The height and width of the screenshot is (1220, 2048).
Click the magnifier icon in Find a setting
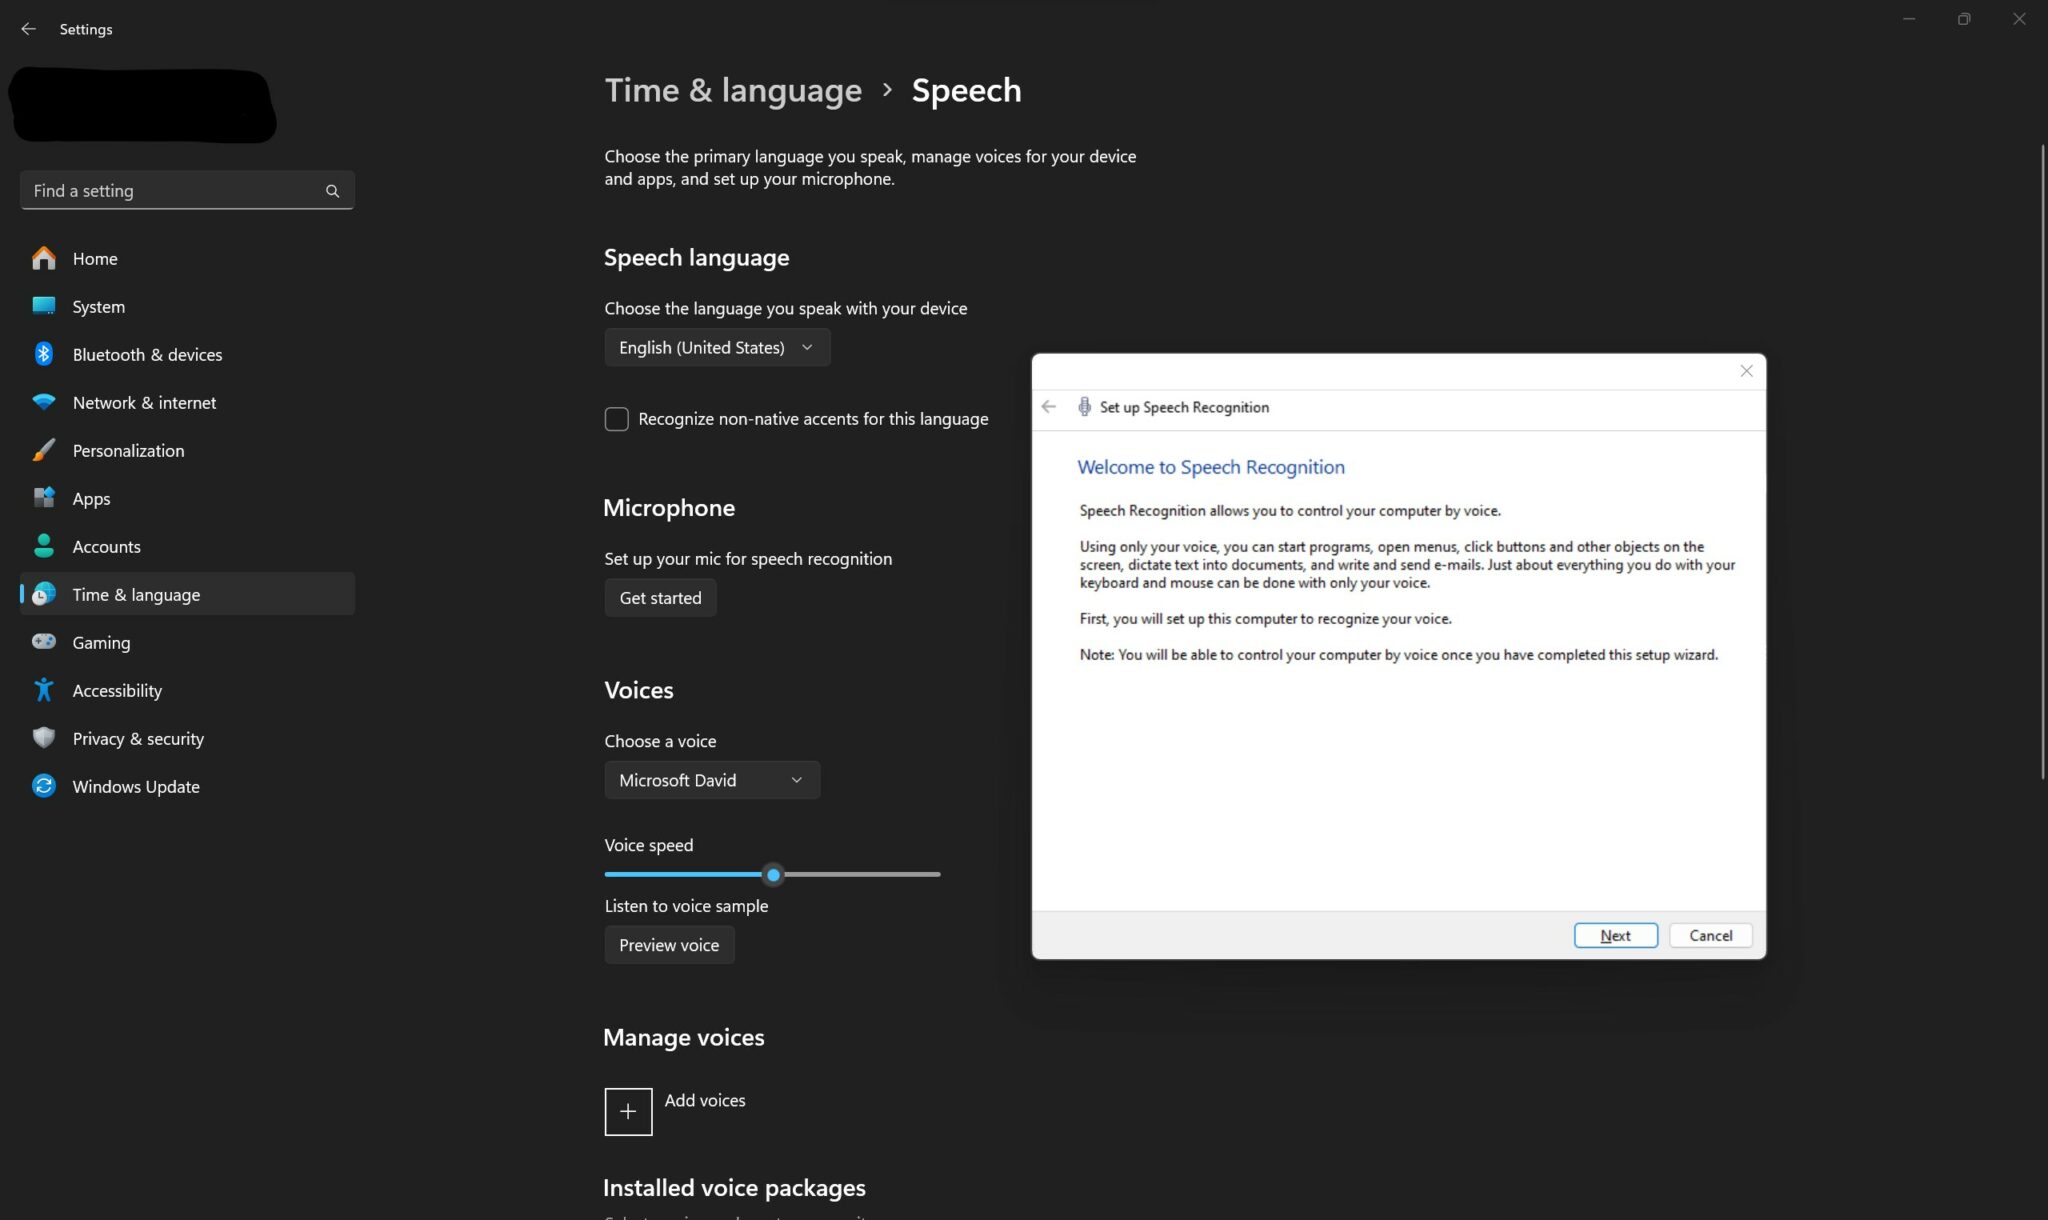pos(331,190)
